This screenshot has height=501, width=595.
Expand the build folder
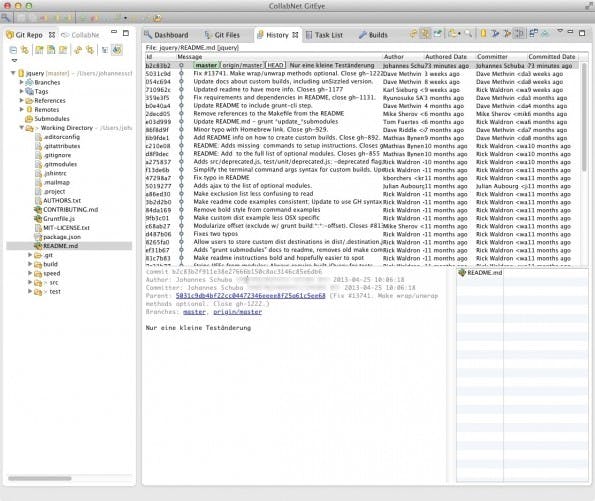click(30, 264)
